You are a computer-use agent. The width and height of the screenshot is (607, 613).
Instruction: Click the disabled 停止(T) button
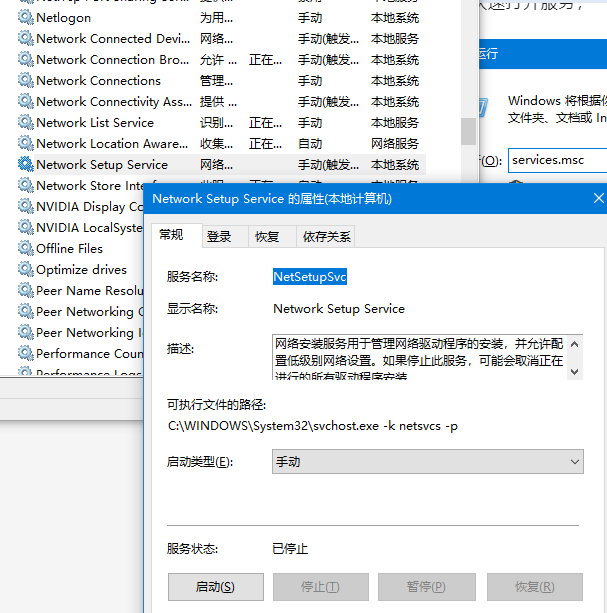point(321,587)
